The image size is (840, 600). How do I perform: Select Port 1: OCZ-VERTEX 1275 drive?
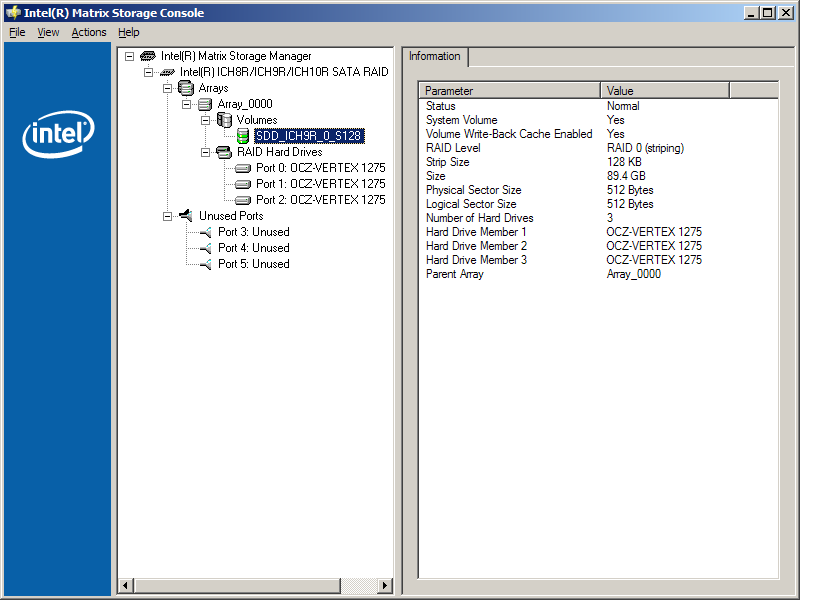coord(320,184)
